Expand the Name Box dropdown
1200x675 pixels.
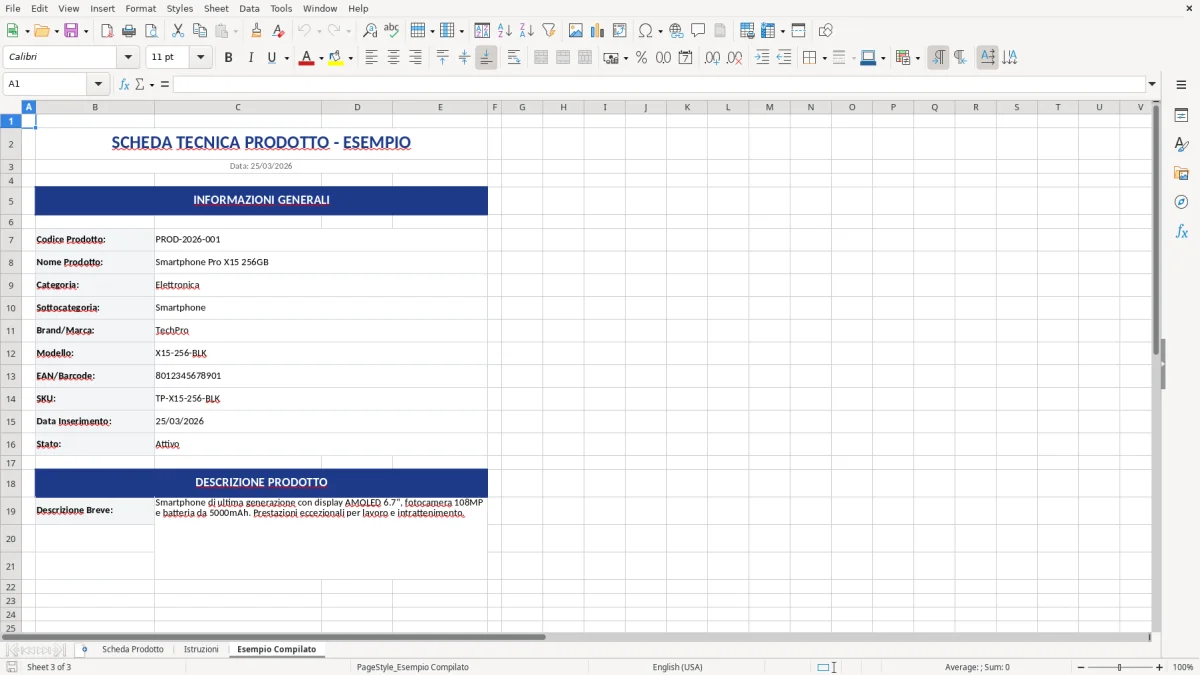(98, 84)
